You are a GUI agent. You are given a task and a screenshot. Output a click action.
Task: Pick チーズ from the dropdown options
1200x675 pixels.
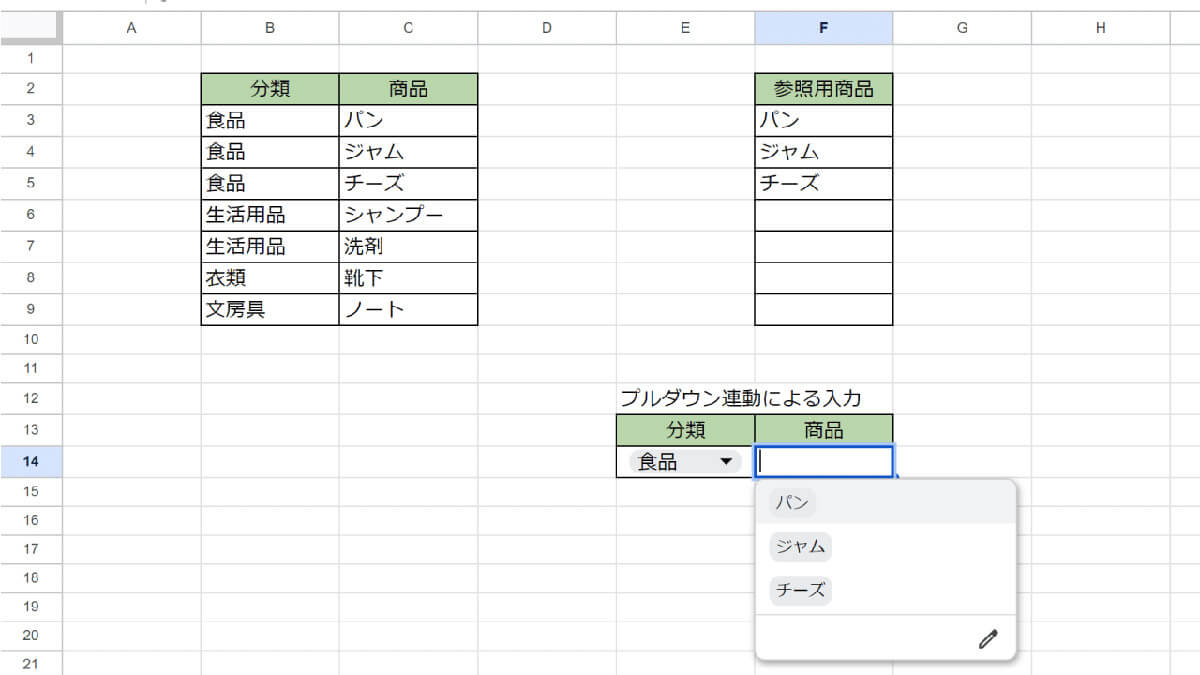tap(800, 590)
